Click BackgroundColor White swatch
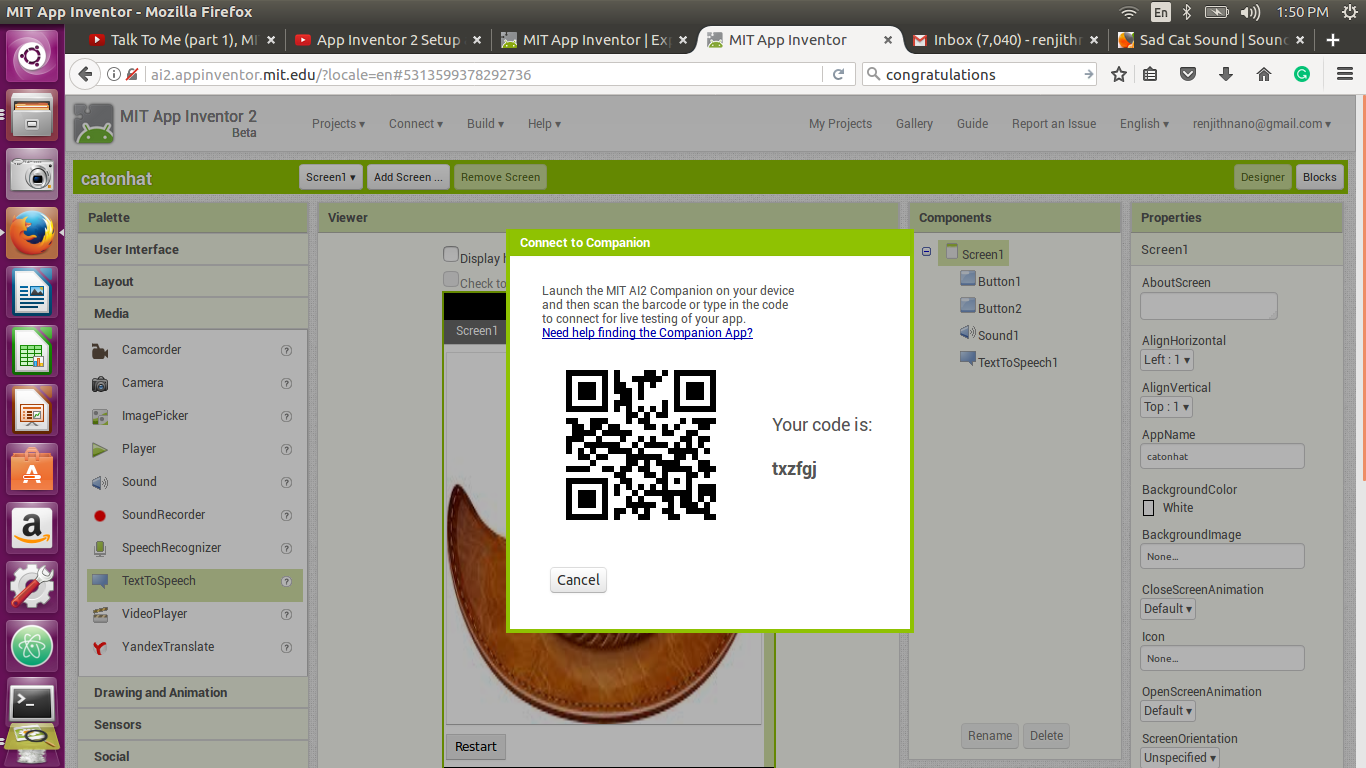 click(1148, 508)
